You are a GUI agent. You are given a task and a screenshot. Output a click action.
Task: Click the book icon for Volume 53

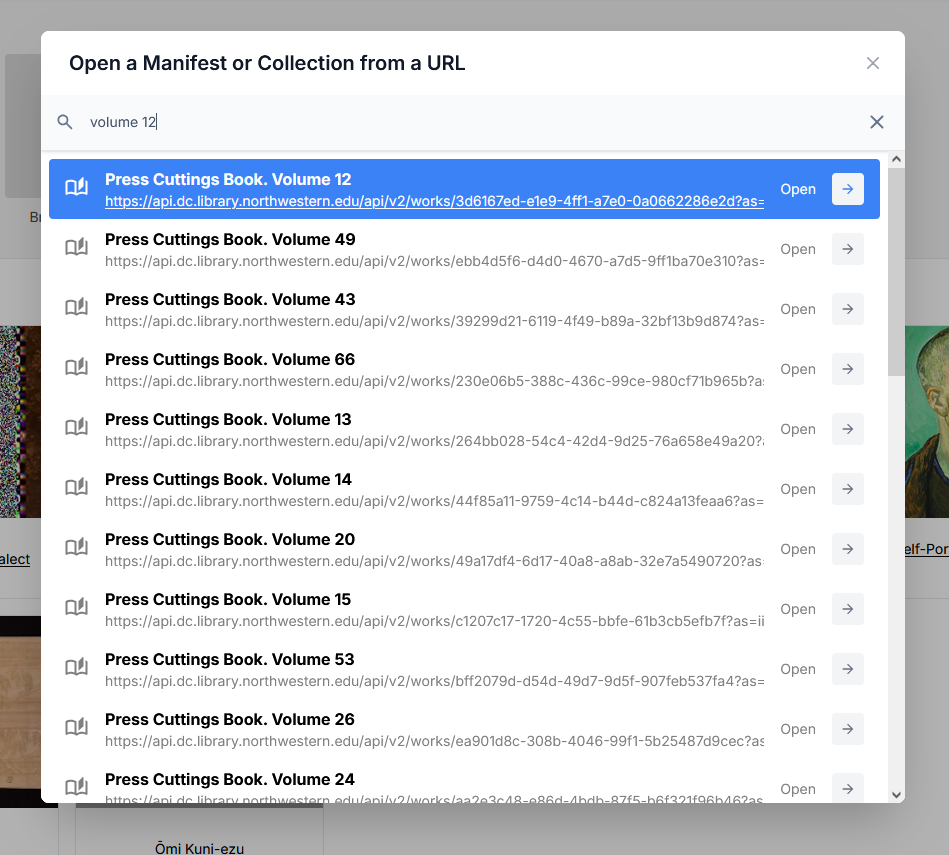click(x=76, y=666)
